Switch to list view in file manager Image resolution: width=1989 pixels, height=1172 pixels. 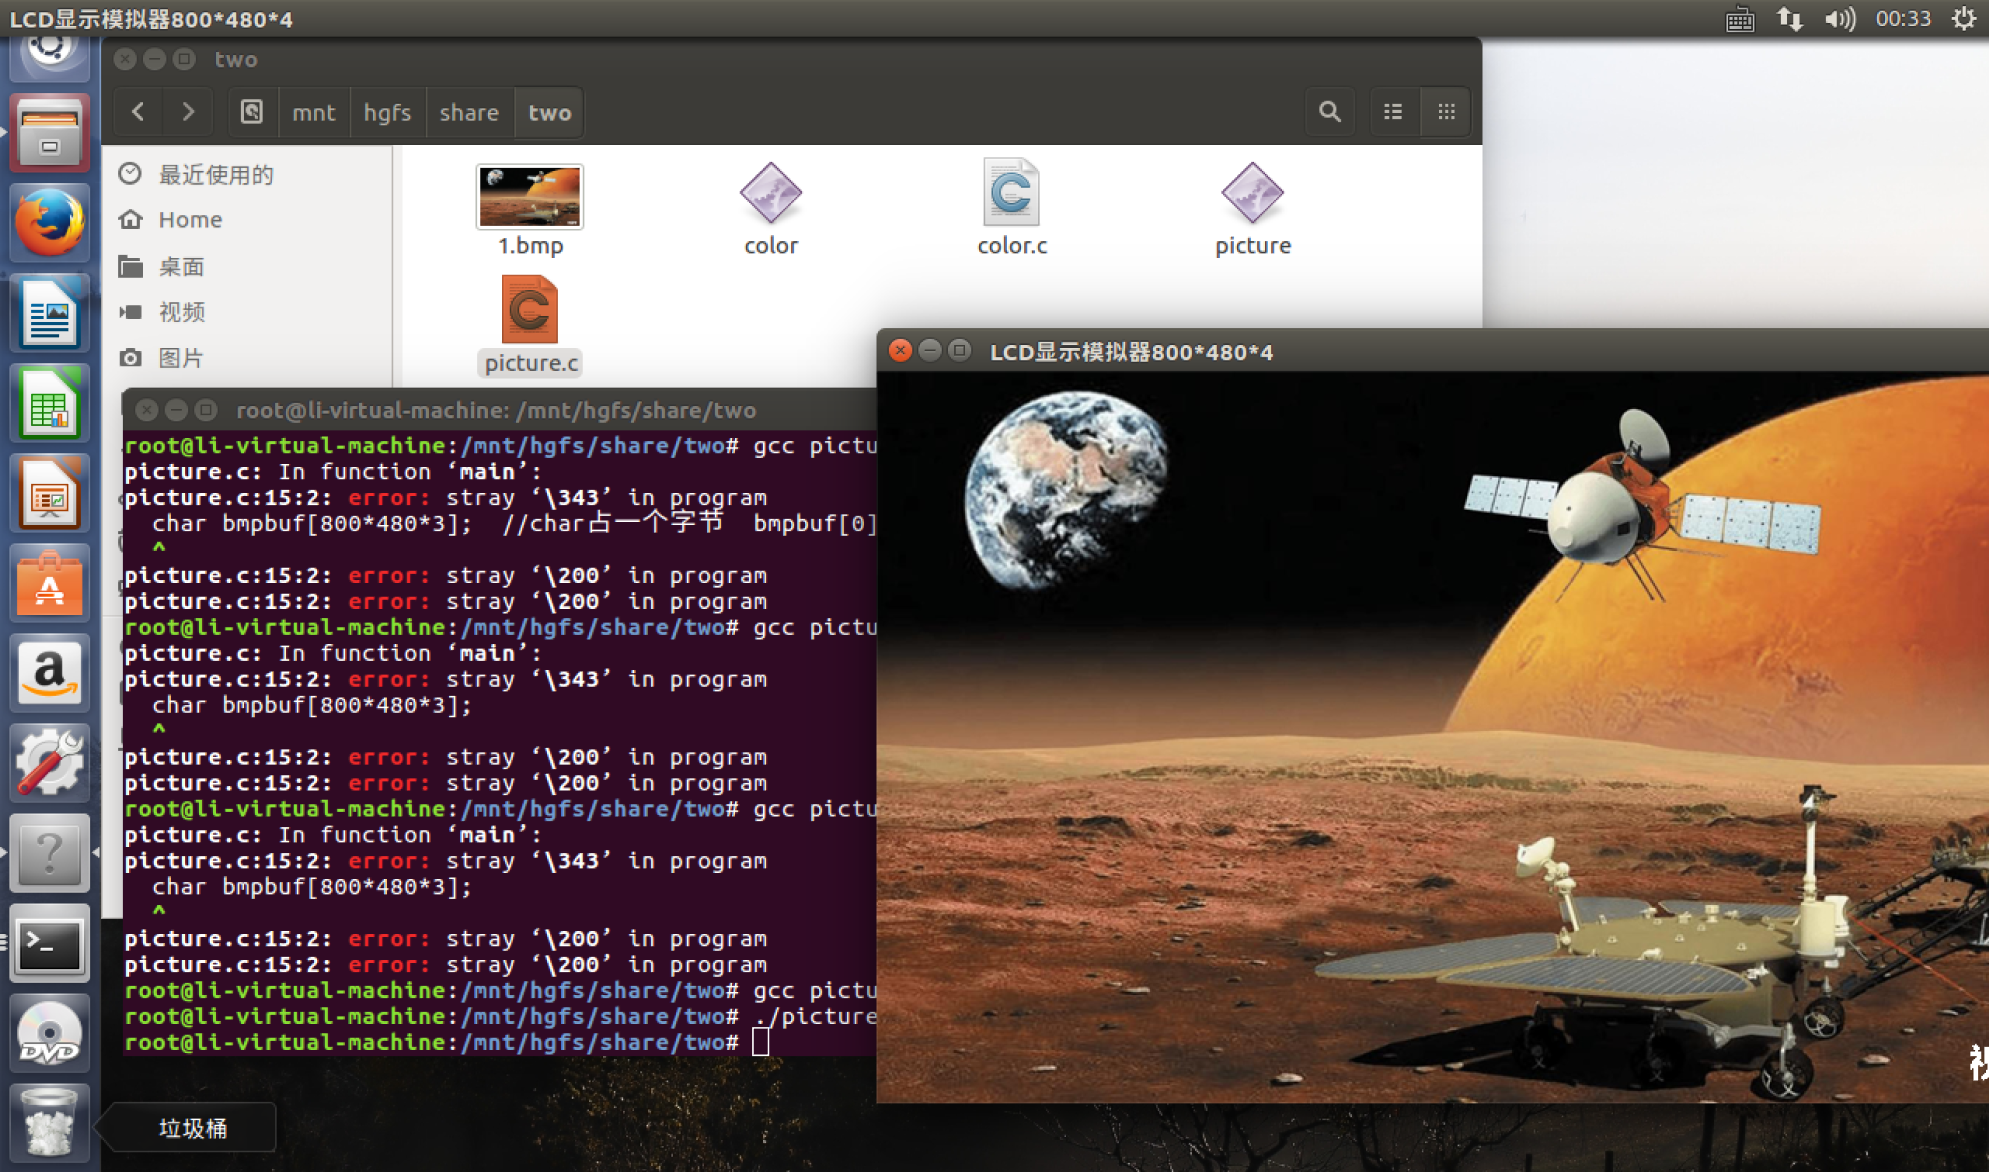[x=1393, y=112]
